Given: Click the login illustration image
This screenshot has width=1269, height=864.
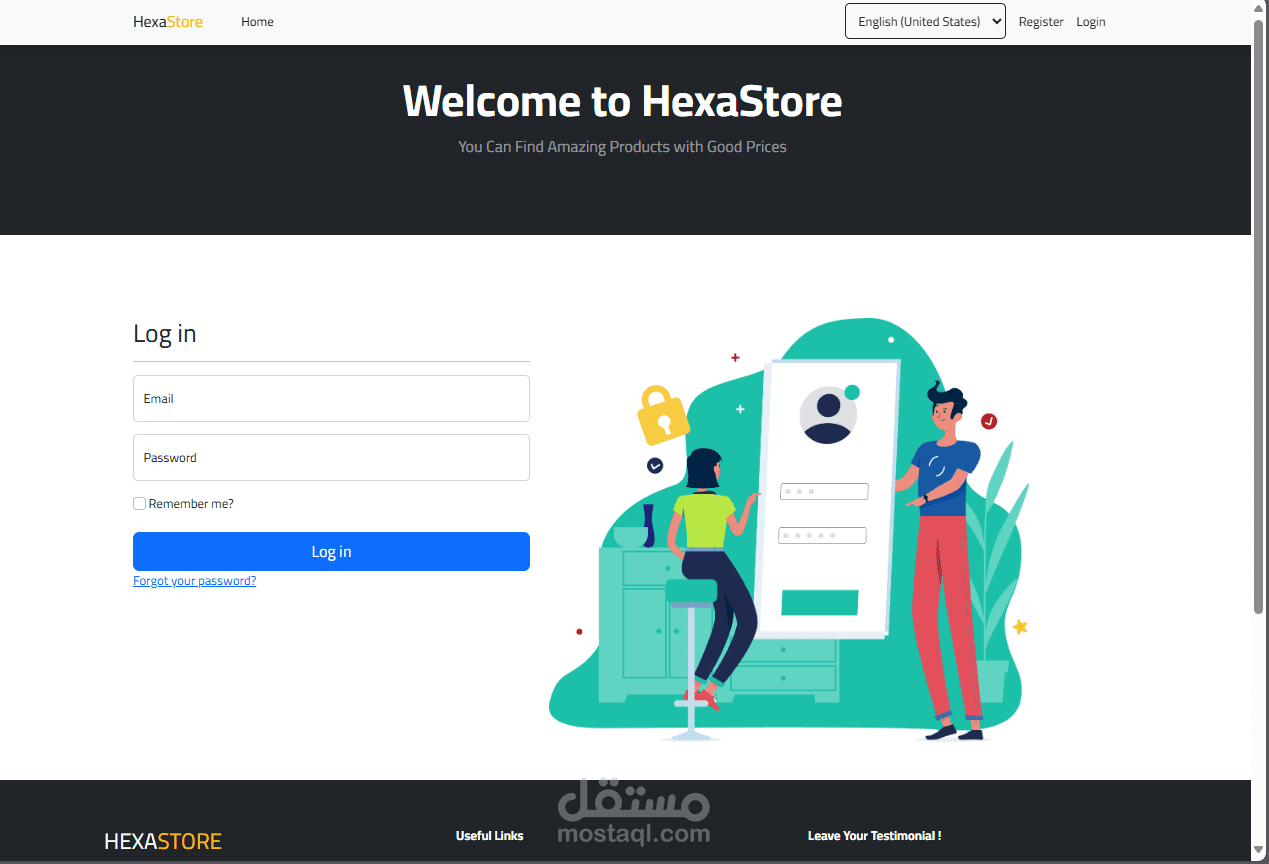Looking at the screenshot, I should pyautogui.click(x=789, y=530).
